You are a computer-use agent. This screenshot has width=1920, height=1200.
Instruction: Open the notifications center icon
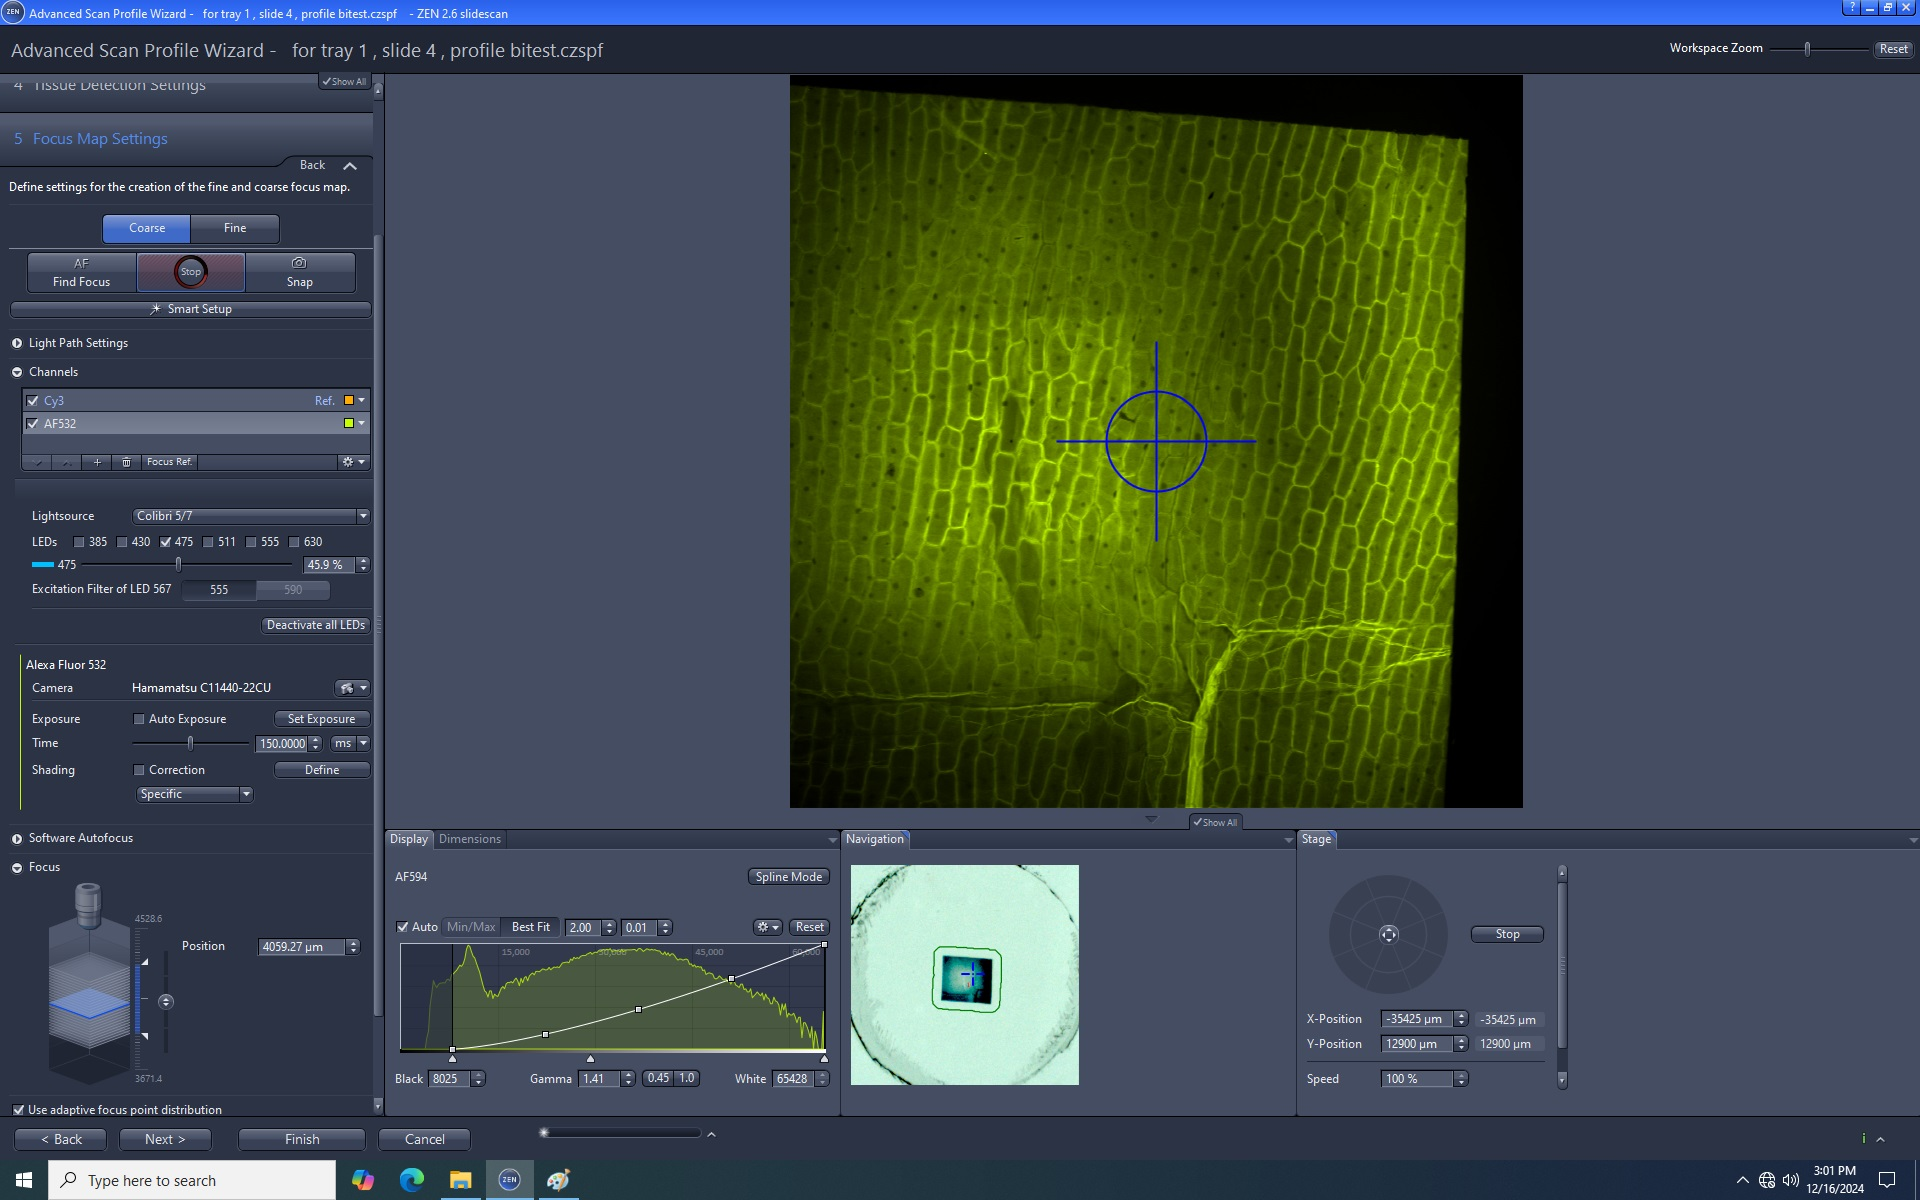click(1887, 1180)
